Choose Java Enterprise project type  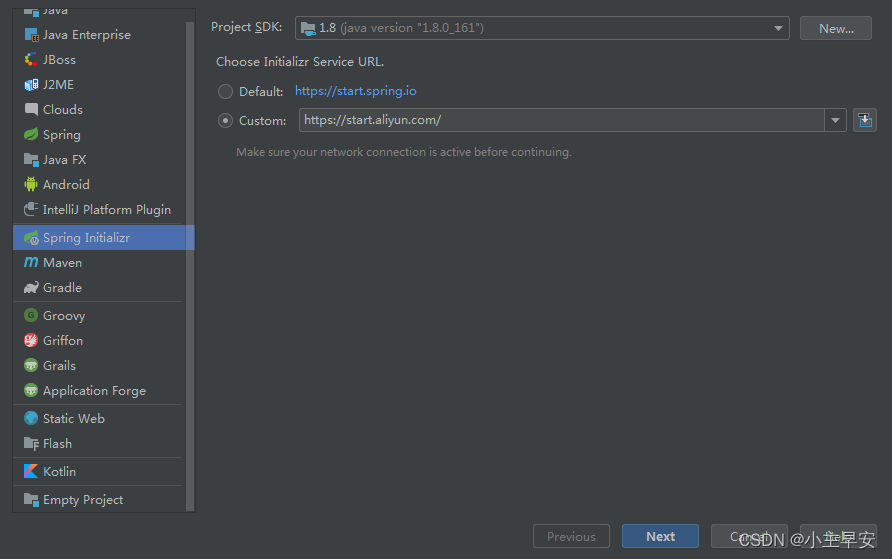(99, 35)
